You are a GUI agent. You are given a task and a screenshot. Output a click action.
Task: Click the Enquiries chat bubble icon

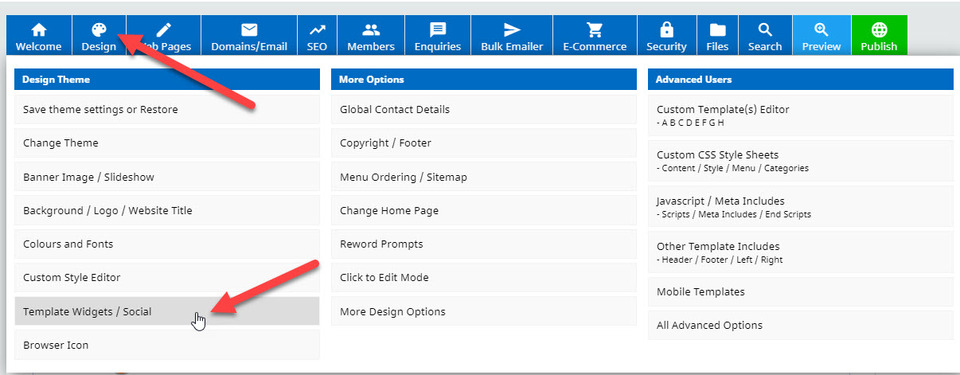point(438,29)
